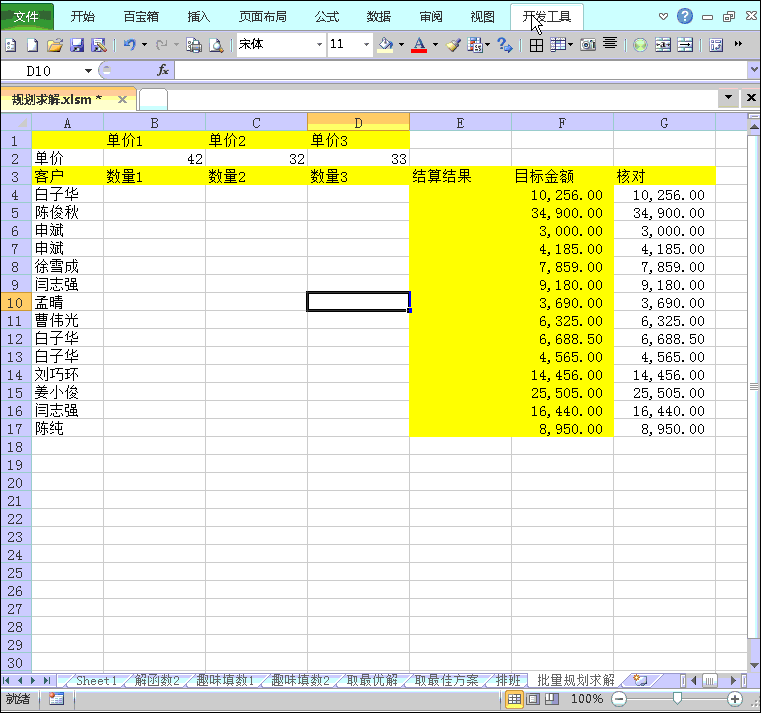
Task: Click the toolbar overflow chevrons
Action: [x=738, y=44]
